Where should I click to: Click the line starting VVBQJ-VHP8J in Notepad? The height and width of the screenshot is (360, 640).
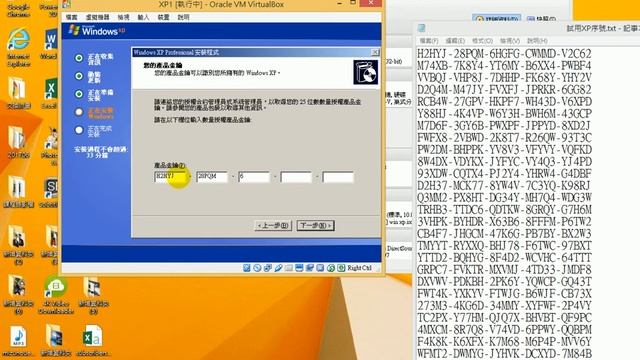click(504, 78)
